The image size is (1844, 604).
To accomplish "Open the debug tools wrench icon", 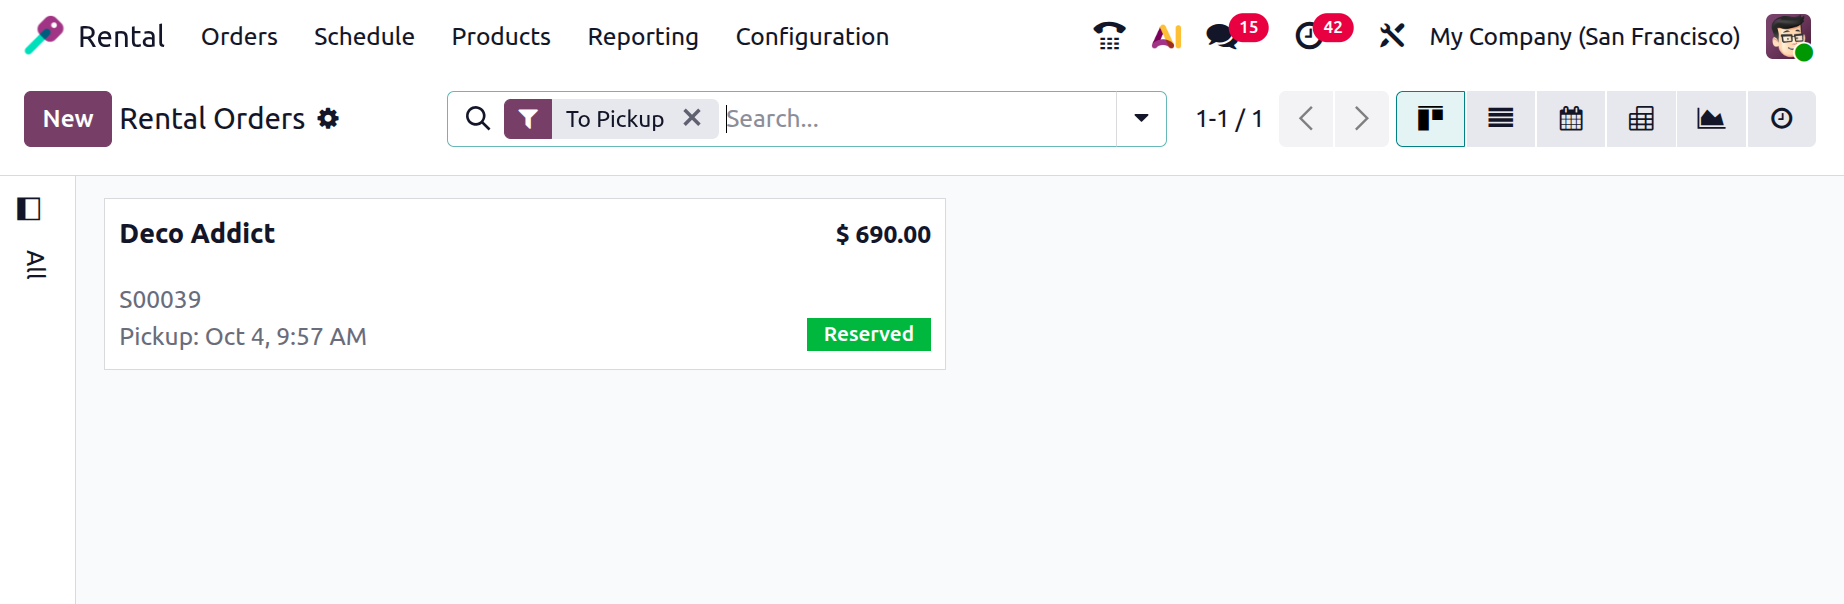I will (x=1391, y=37).
